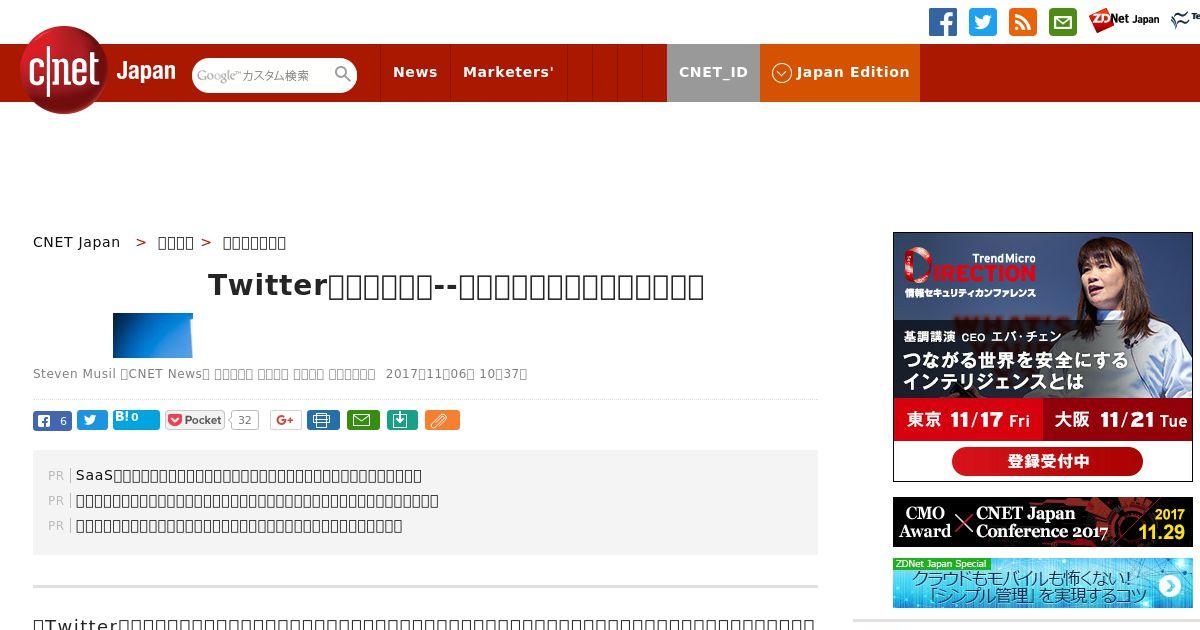The image size is (1200, 630).
Task: Click the CNET Japan logo
Action: pos(98,71)
